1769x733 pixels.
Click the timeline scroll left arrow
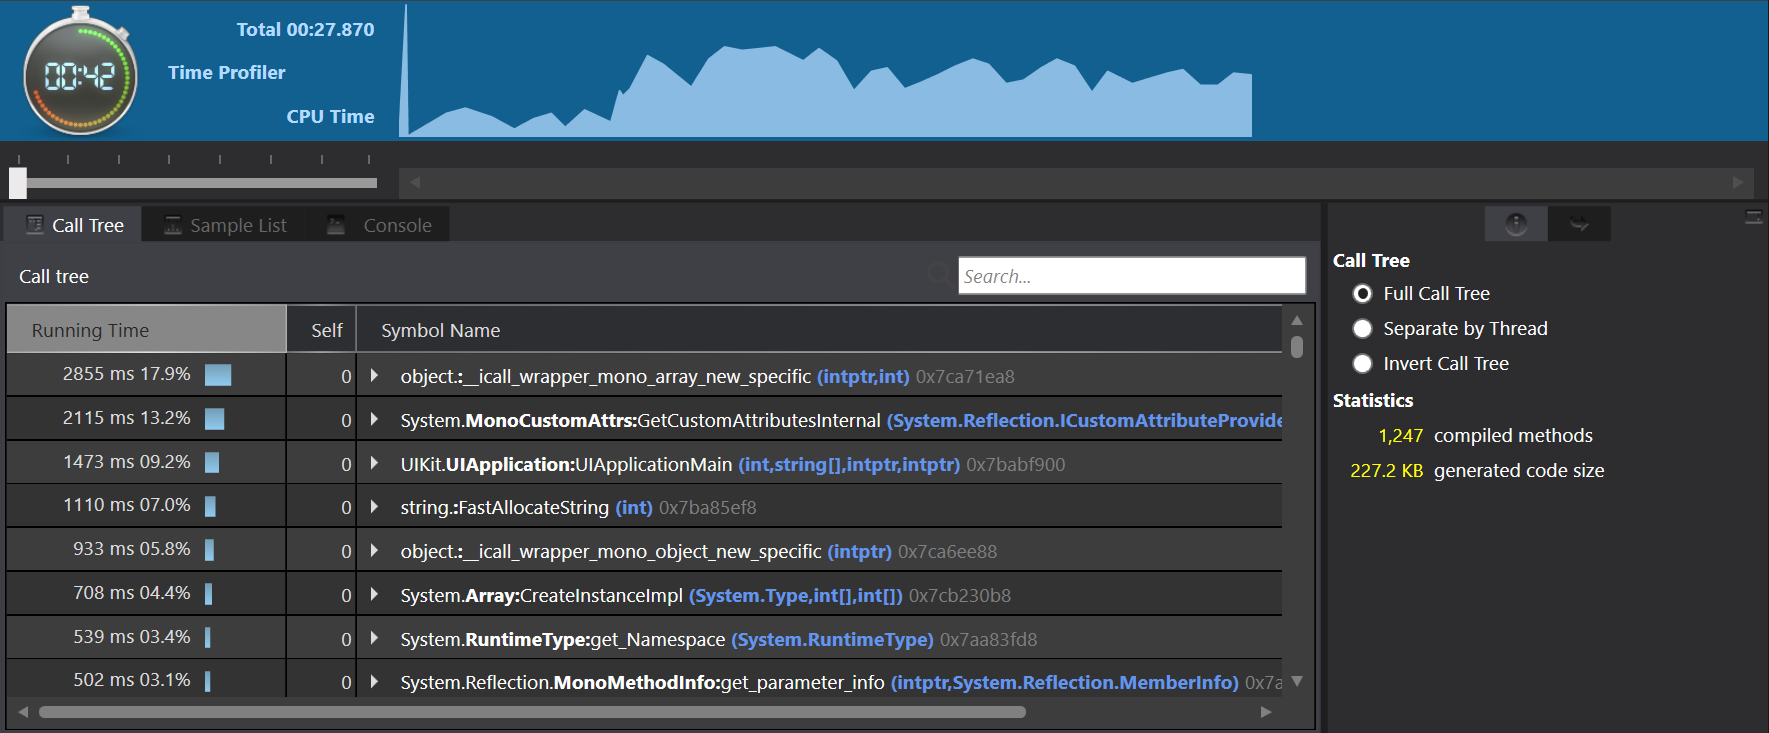415,182
